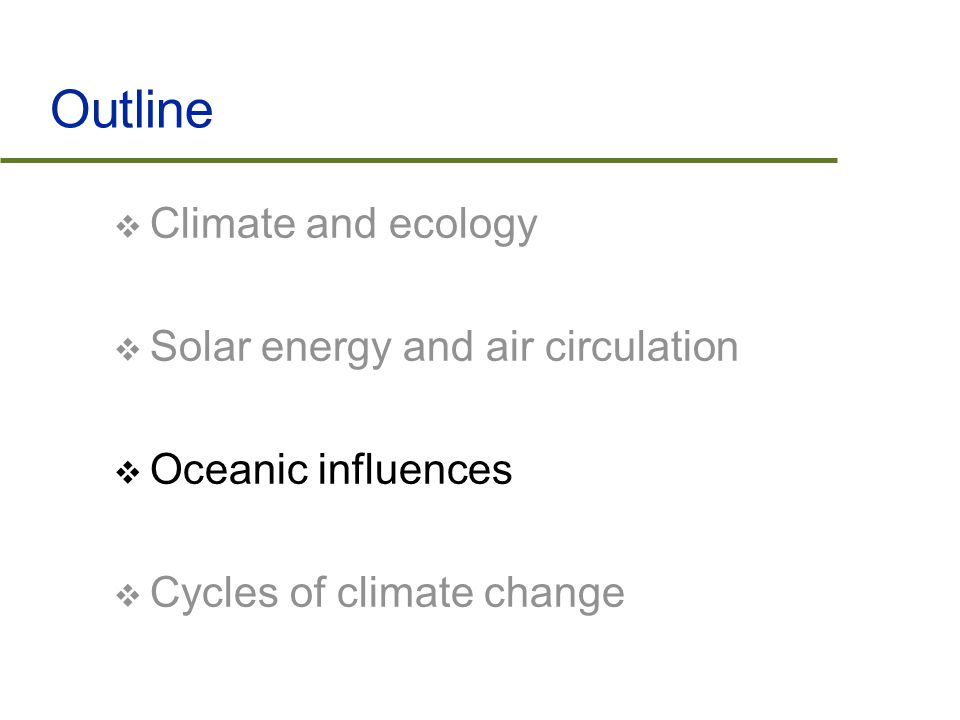960x720 pixels.
Task: Open the Cycles of climate change item
Action: 388,593
